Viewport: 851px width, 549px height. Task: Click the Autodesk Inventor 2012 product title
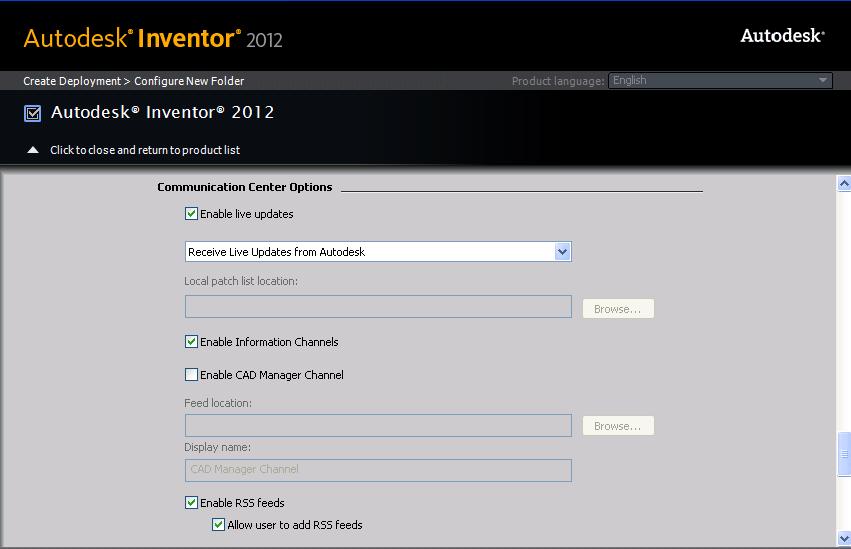162,112
